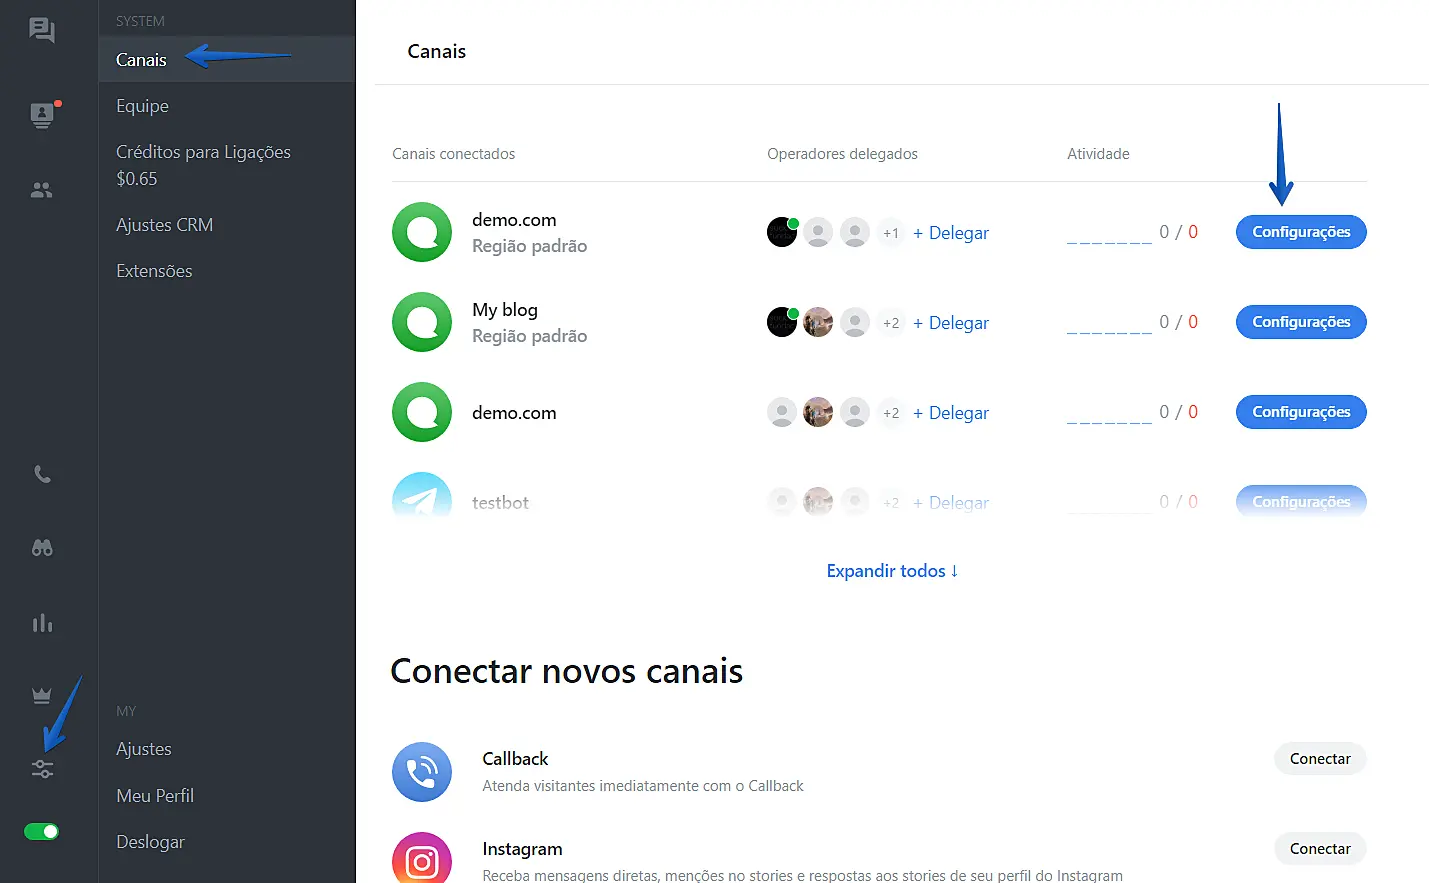Click Conectar for the Callback channel
The height and width of the screenshot is (883, 1429).
click(x=1320, y=759)
